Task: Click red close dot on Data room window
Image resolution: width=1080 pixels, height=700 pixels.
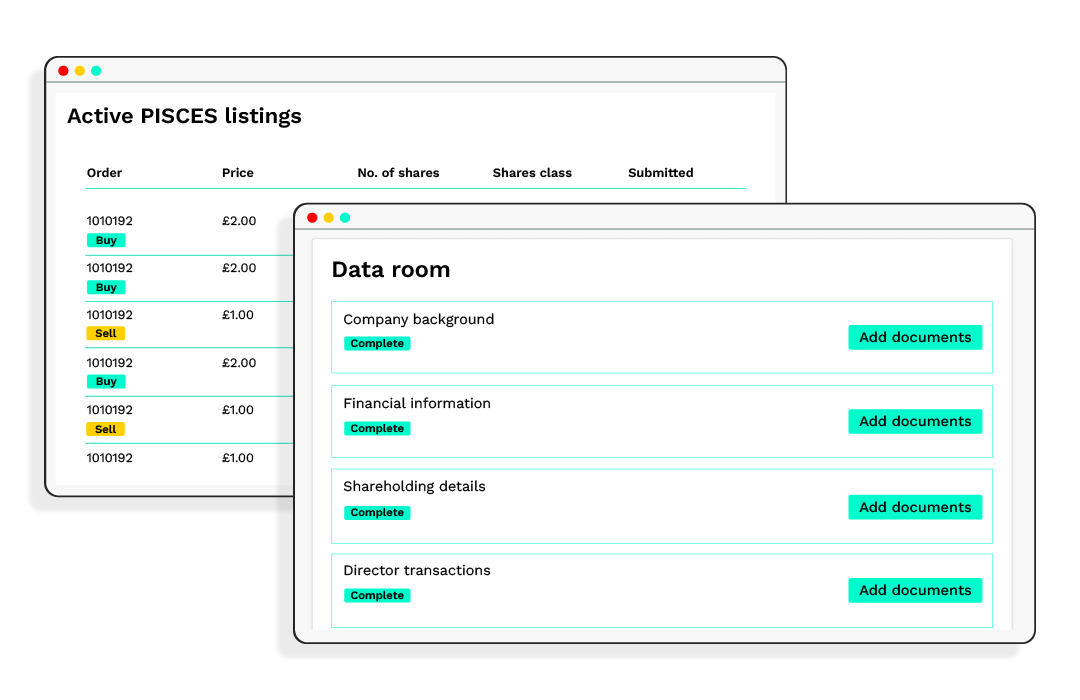Action: tap(312, 218)
